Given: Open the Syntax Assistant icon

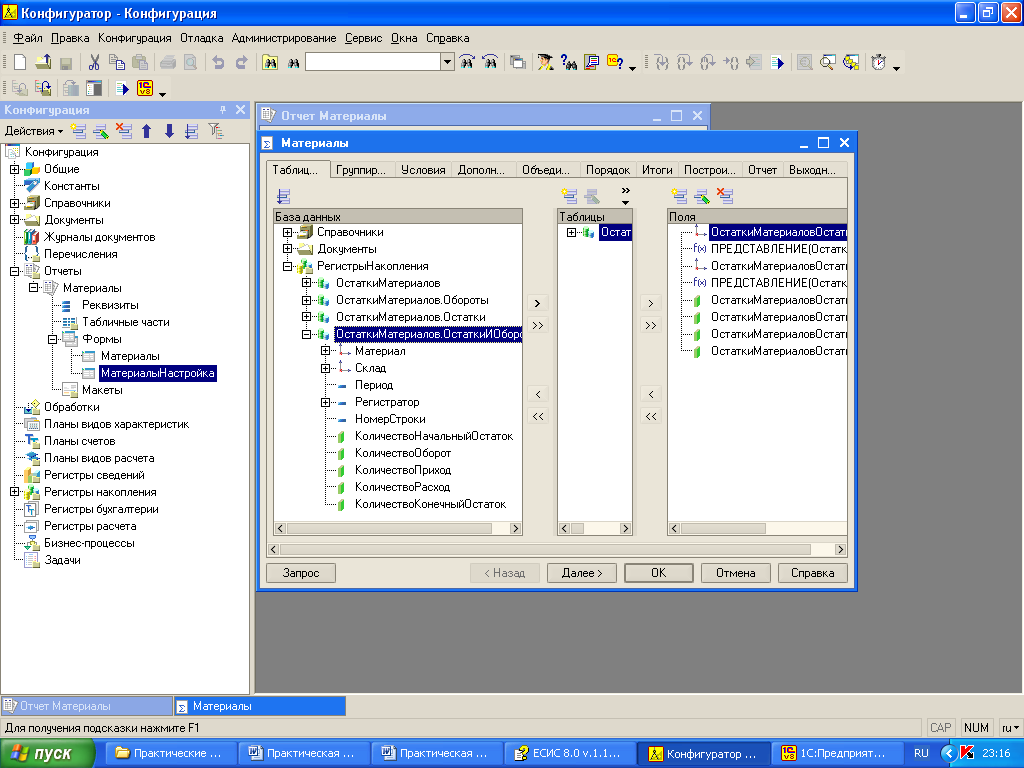Looking at the screenshot, I should tap(545, 62).
